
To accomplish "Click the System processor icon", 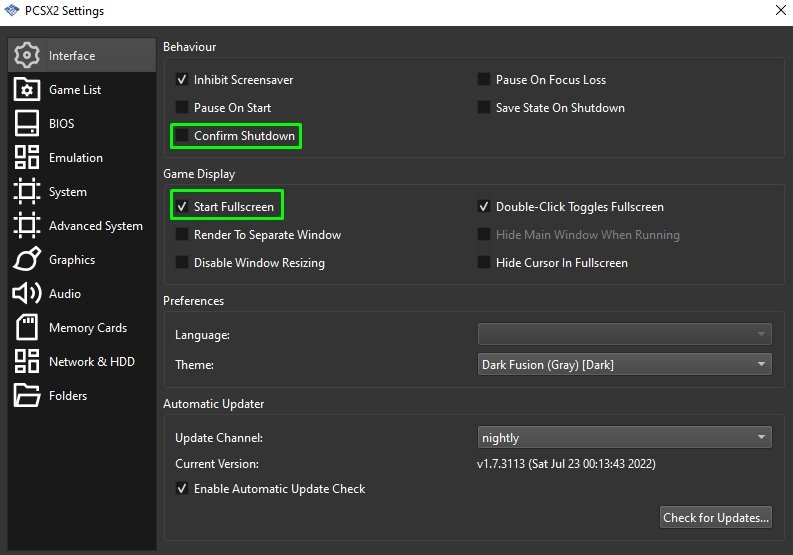I will [x=27, y=191].
